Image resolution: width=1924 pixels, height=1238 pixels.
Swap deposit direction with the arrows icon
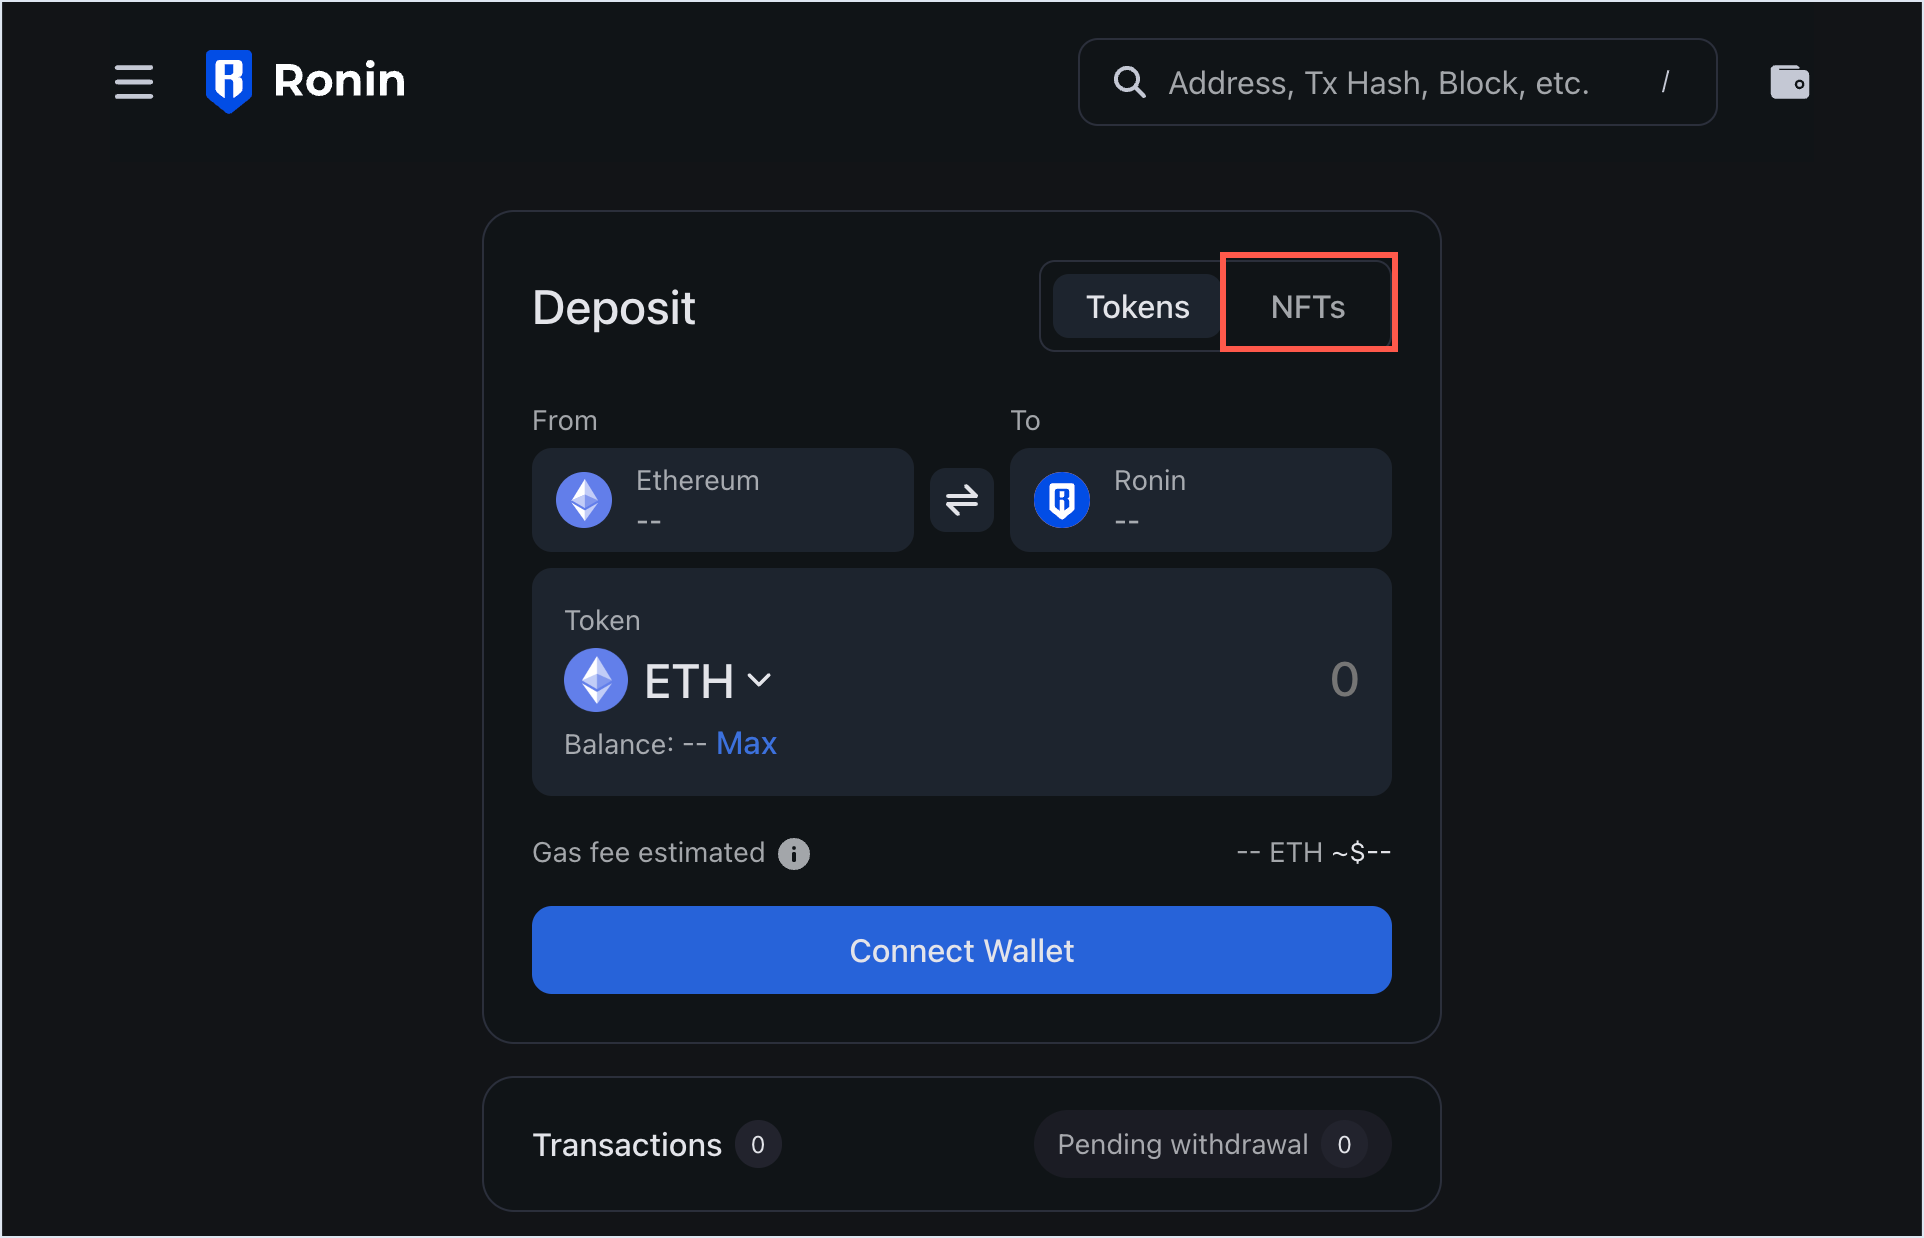[961, 500]
